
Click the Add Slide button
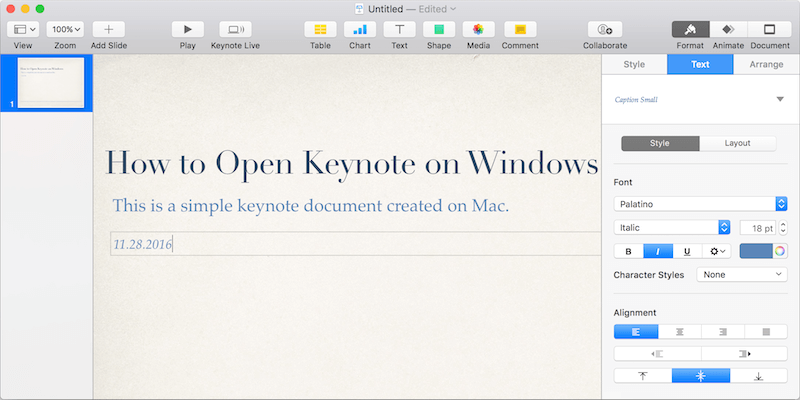pos(108,30)
